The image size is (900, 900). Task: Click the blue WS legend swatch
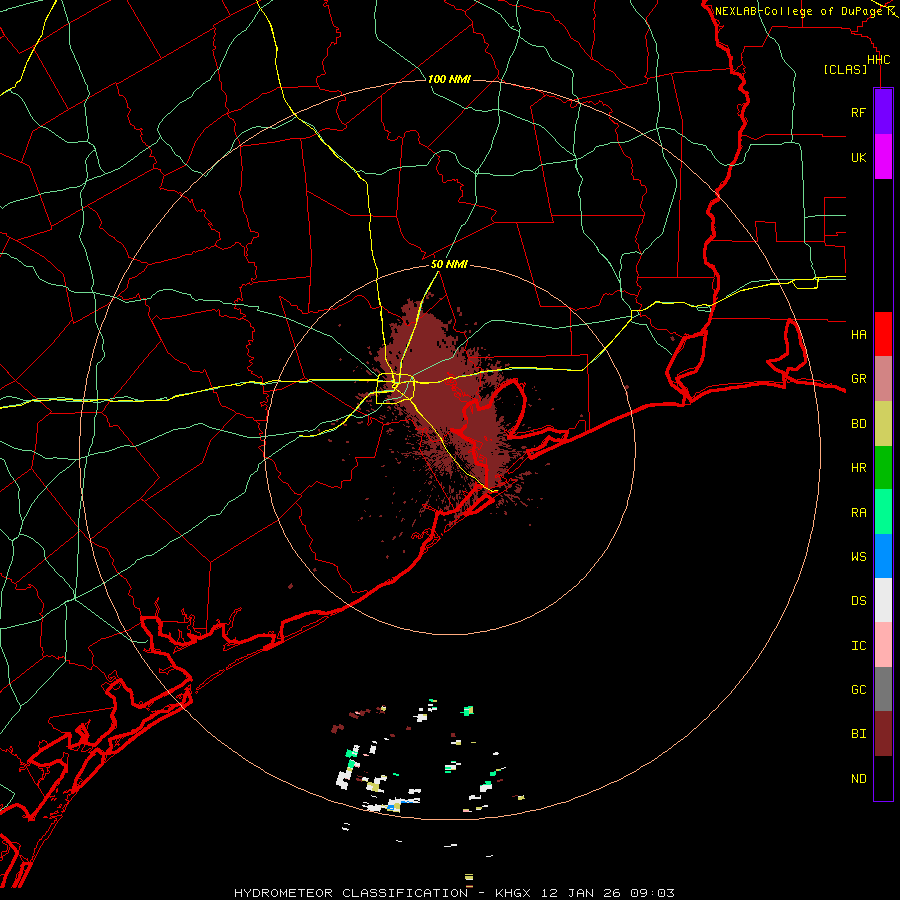(883, 556)
